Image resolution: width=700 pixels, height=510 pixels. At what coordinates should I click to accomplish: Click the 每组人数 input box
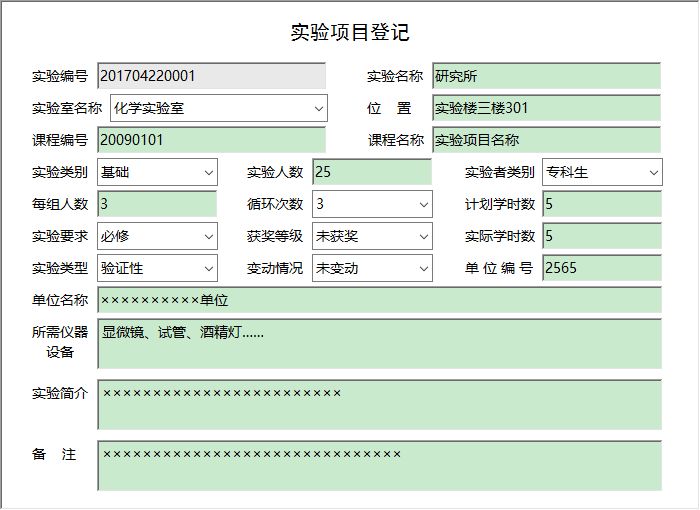pyautogui.click(x=157, y=205)
